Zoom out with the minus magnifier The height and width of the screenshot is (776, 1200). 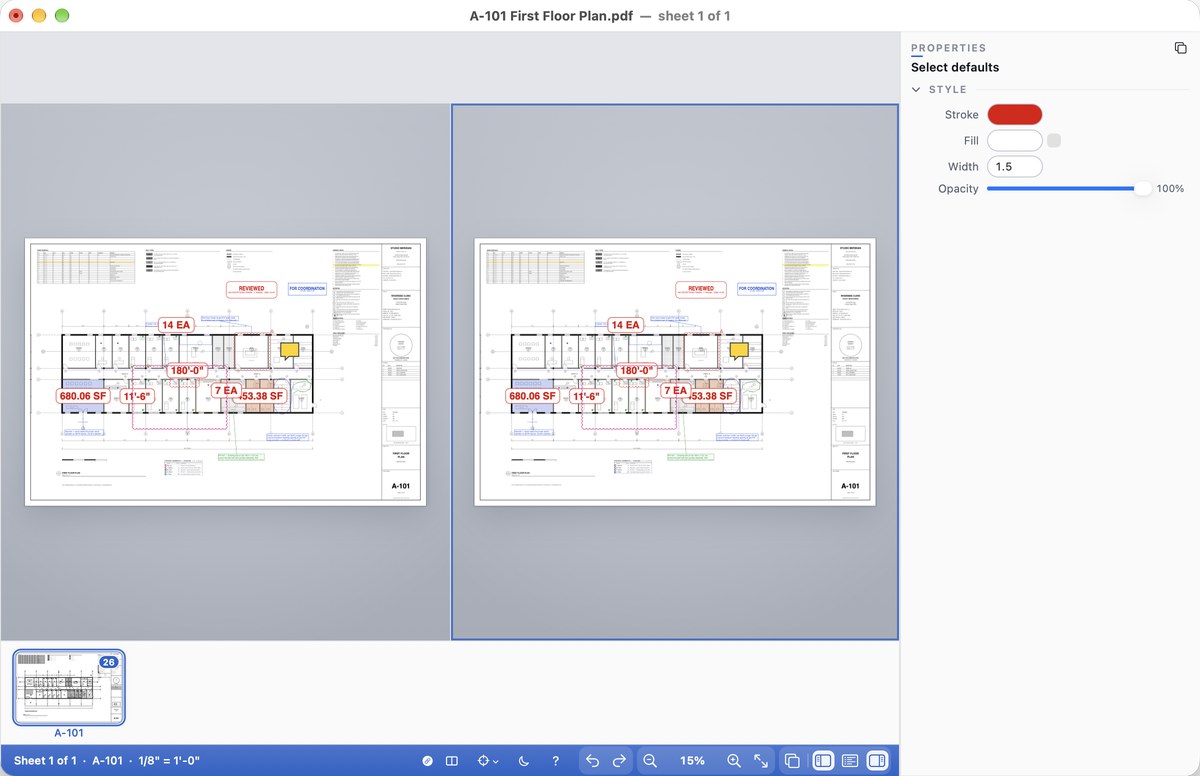650,761
